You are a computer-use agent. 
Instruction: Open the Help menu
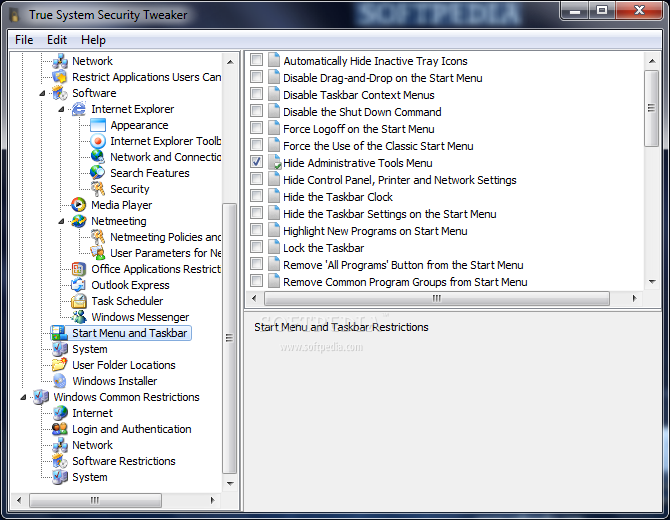[93, 40]
